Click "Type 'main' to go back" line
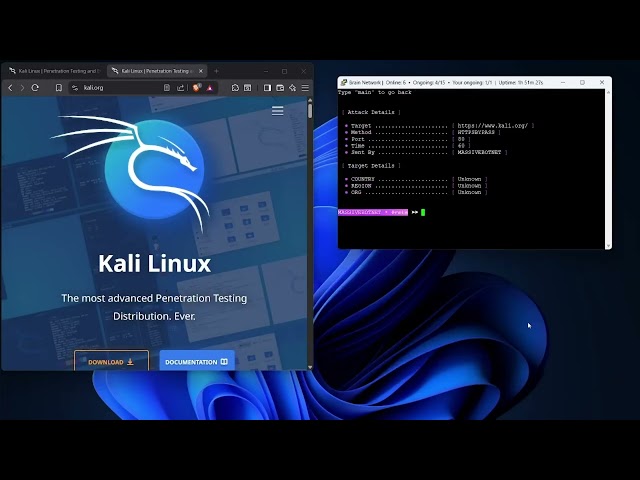640x480 pixels. click(375, 92)
